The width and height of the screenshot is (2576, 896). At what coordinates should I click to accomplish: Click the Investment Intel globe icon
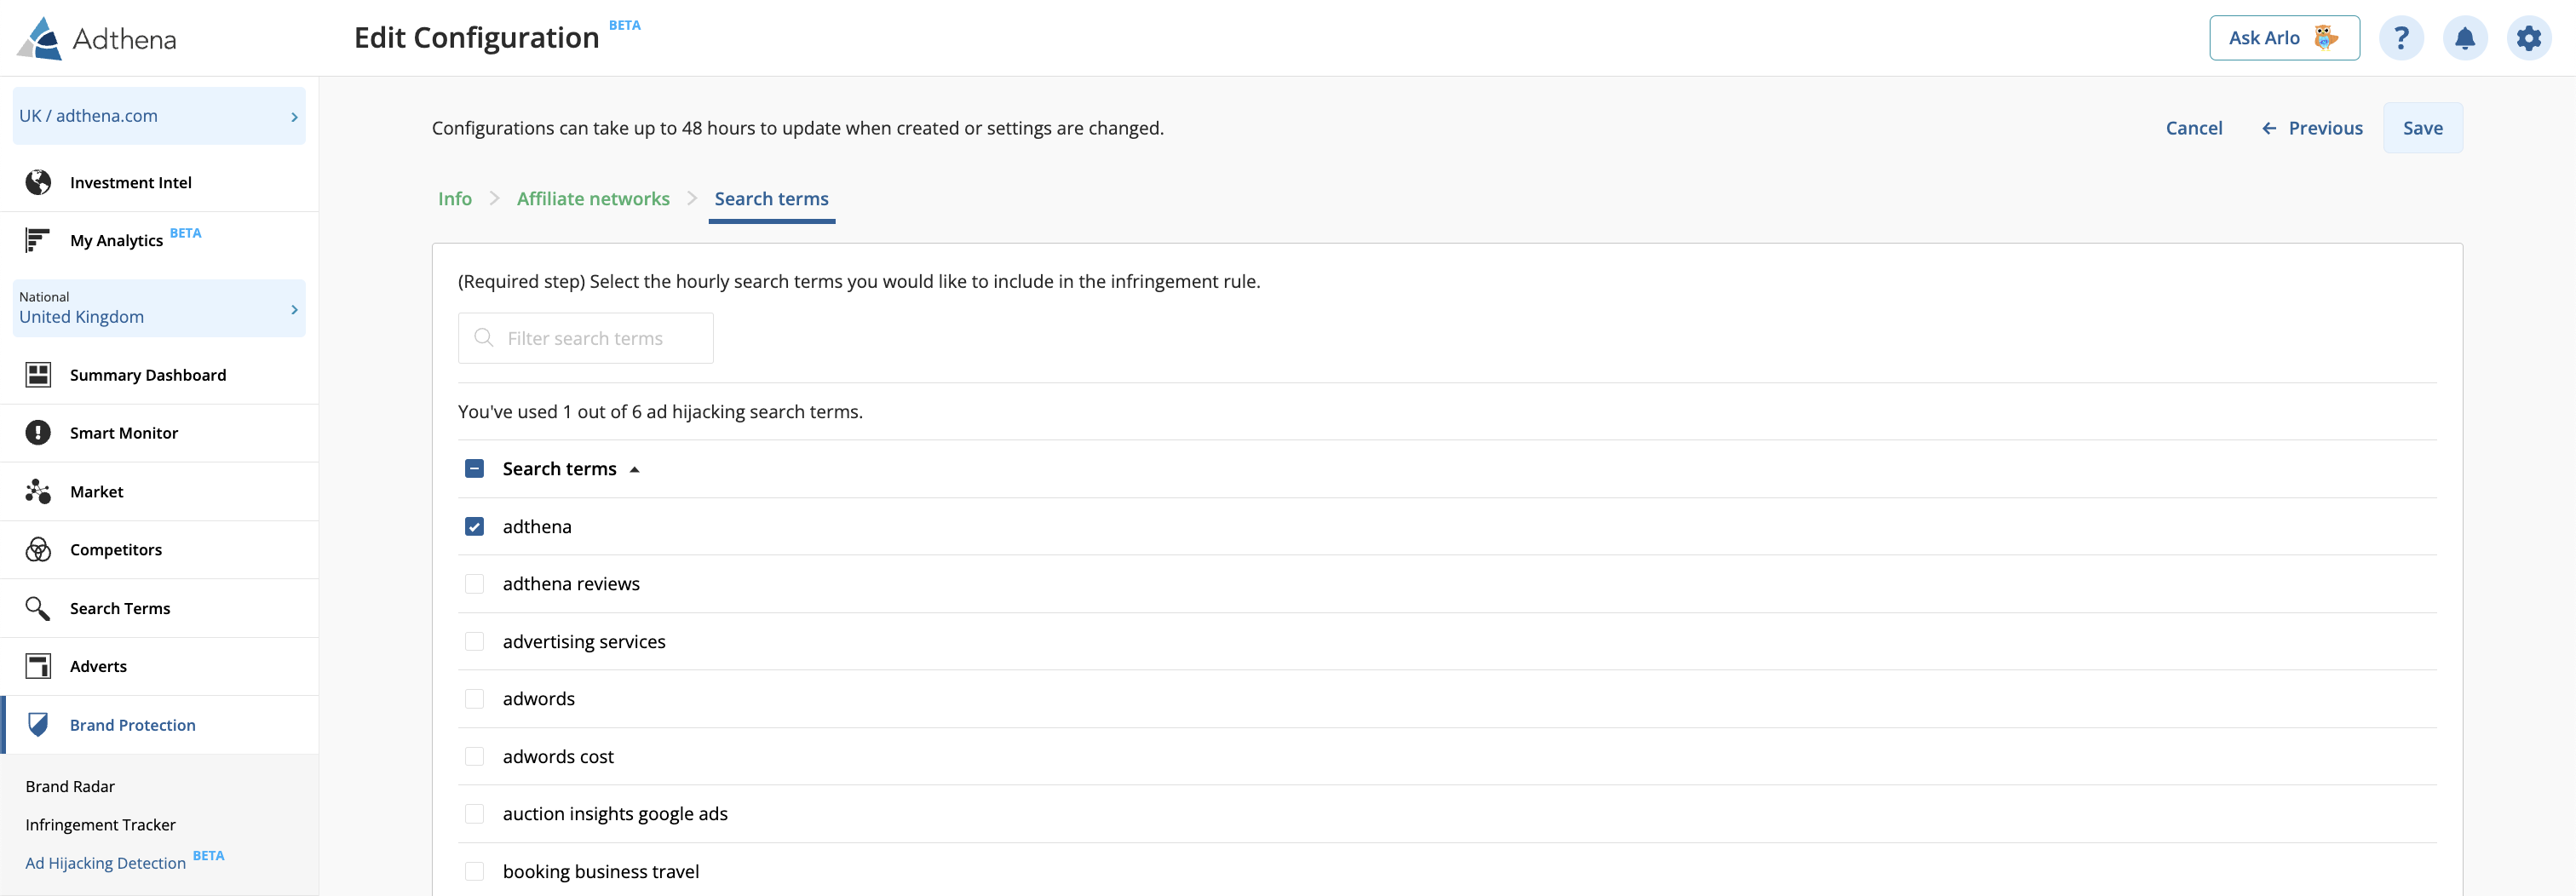point(38,182)
